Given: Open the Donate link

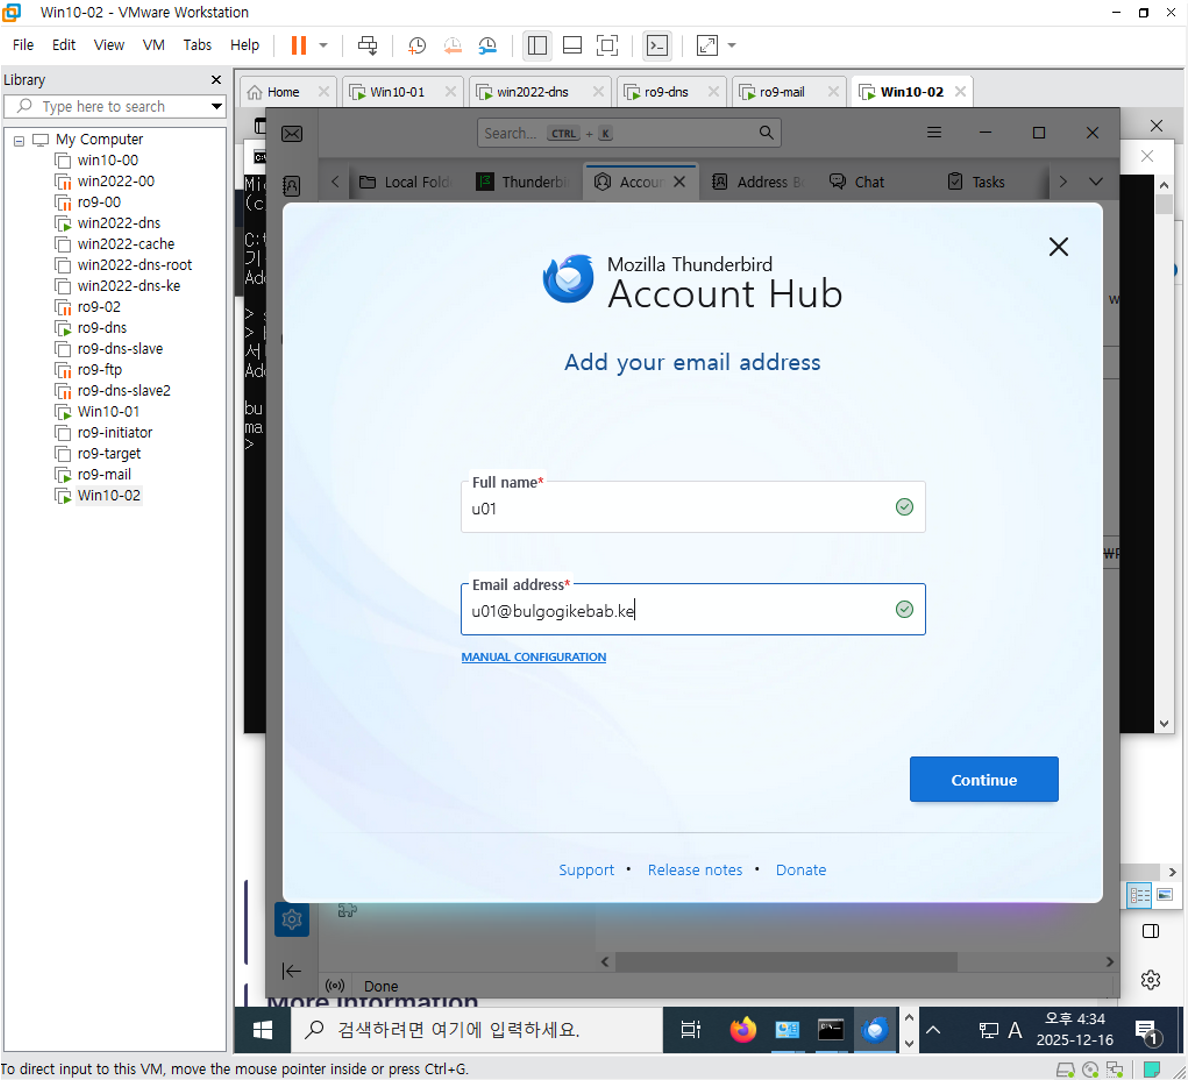Looking at the screenshot, I should click(x=801, y=870).
